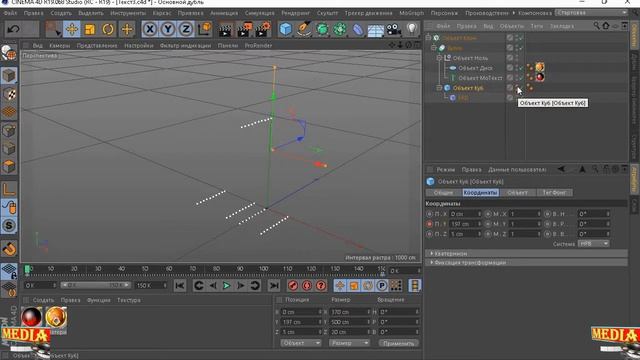Open the Инструменты menu
640x360 pixels.
pos(128,13)
